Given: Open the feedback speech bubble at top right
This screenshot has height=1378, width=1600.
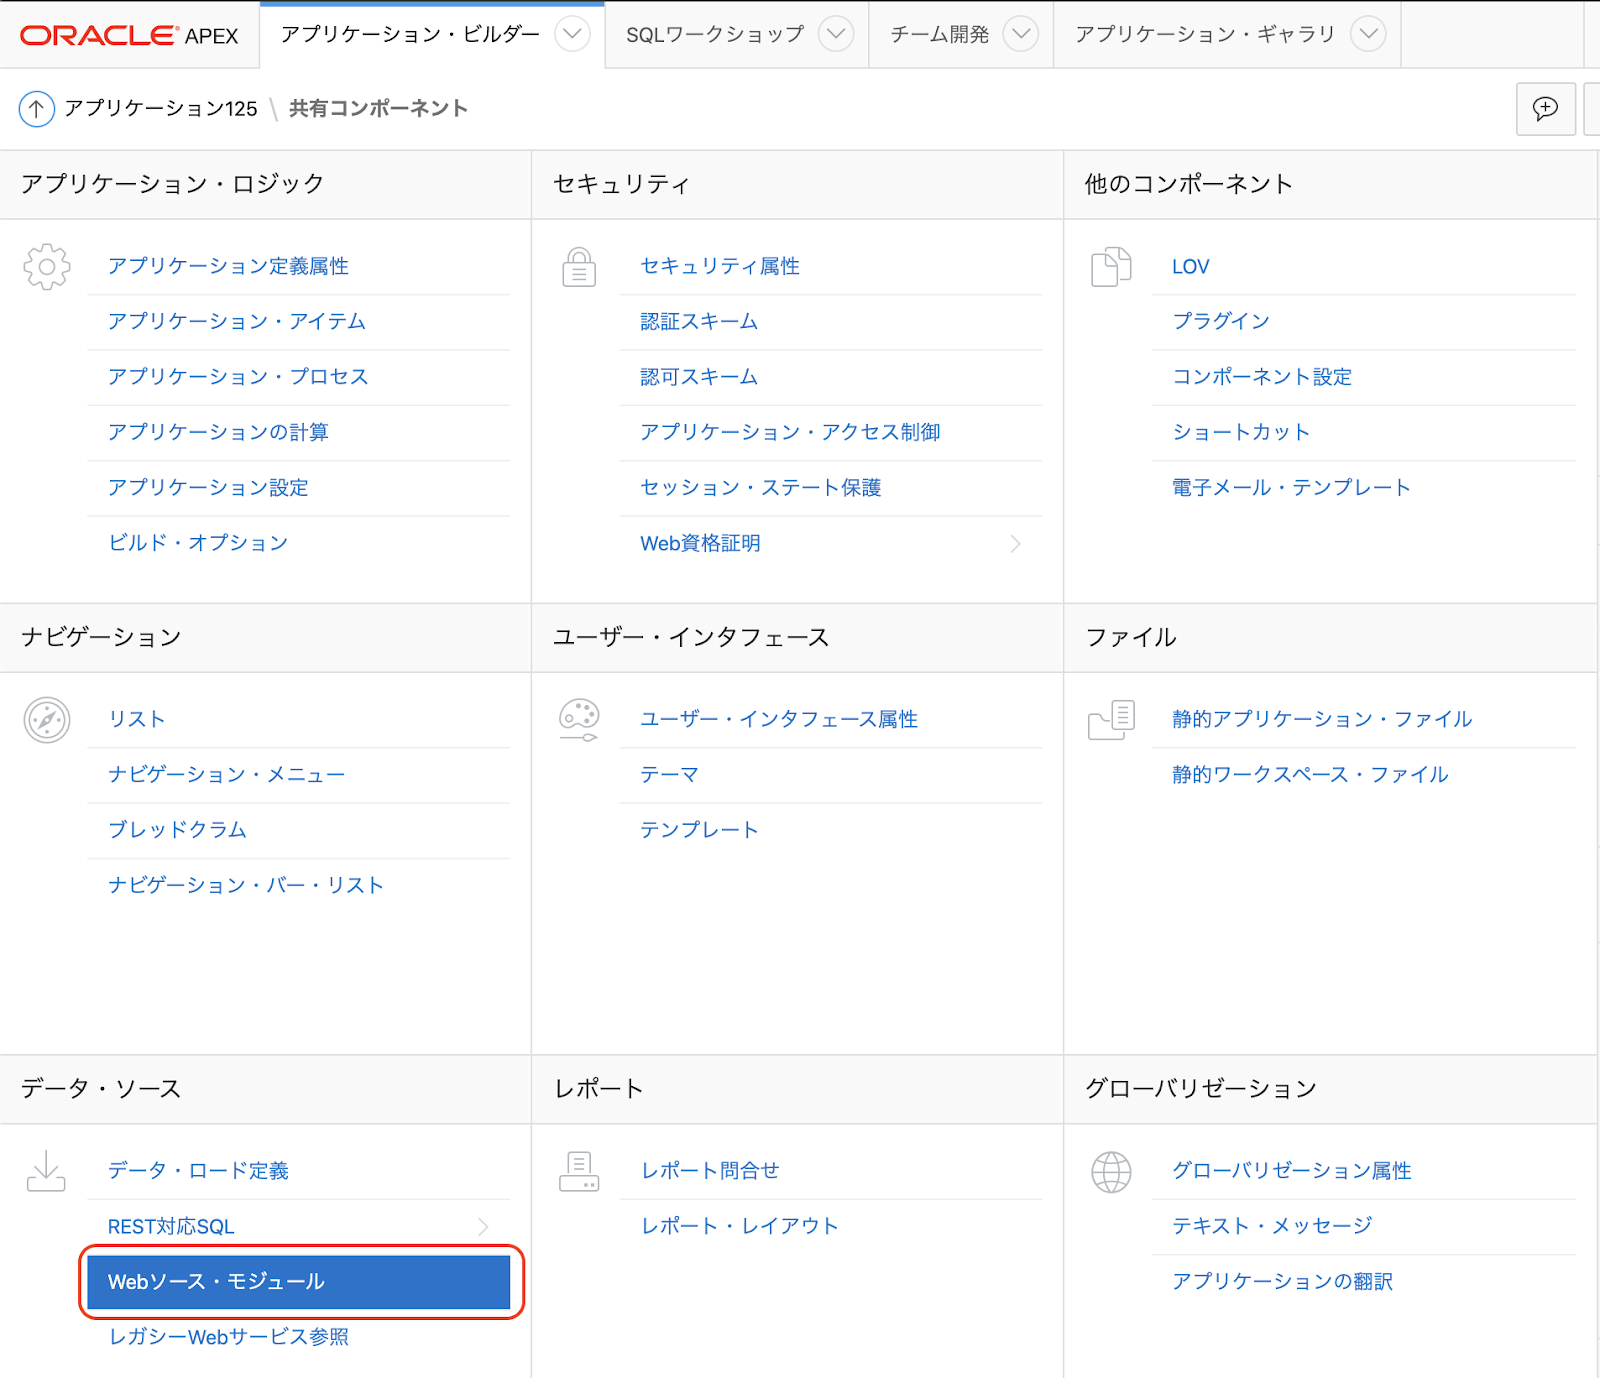Looking at the screenshot, I should click(1546, 109).
